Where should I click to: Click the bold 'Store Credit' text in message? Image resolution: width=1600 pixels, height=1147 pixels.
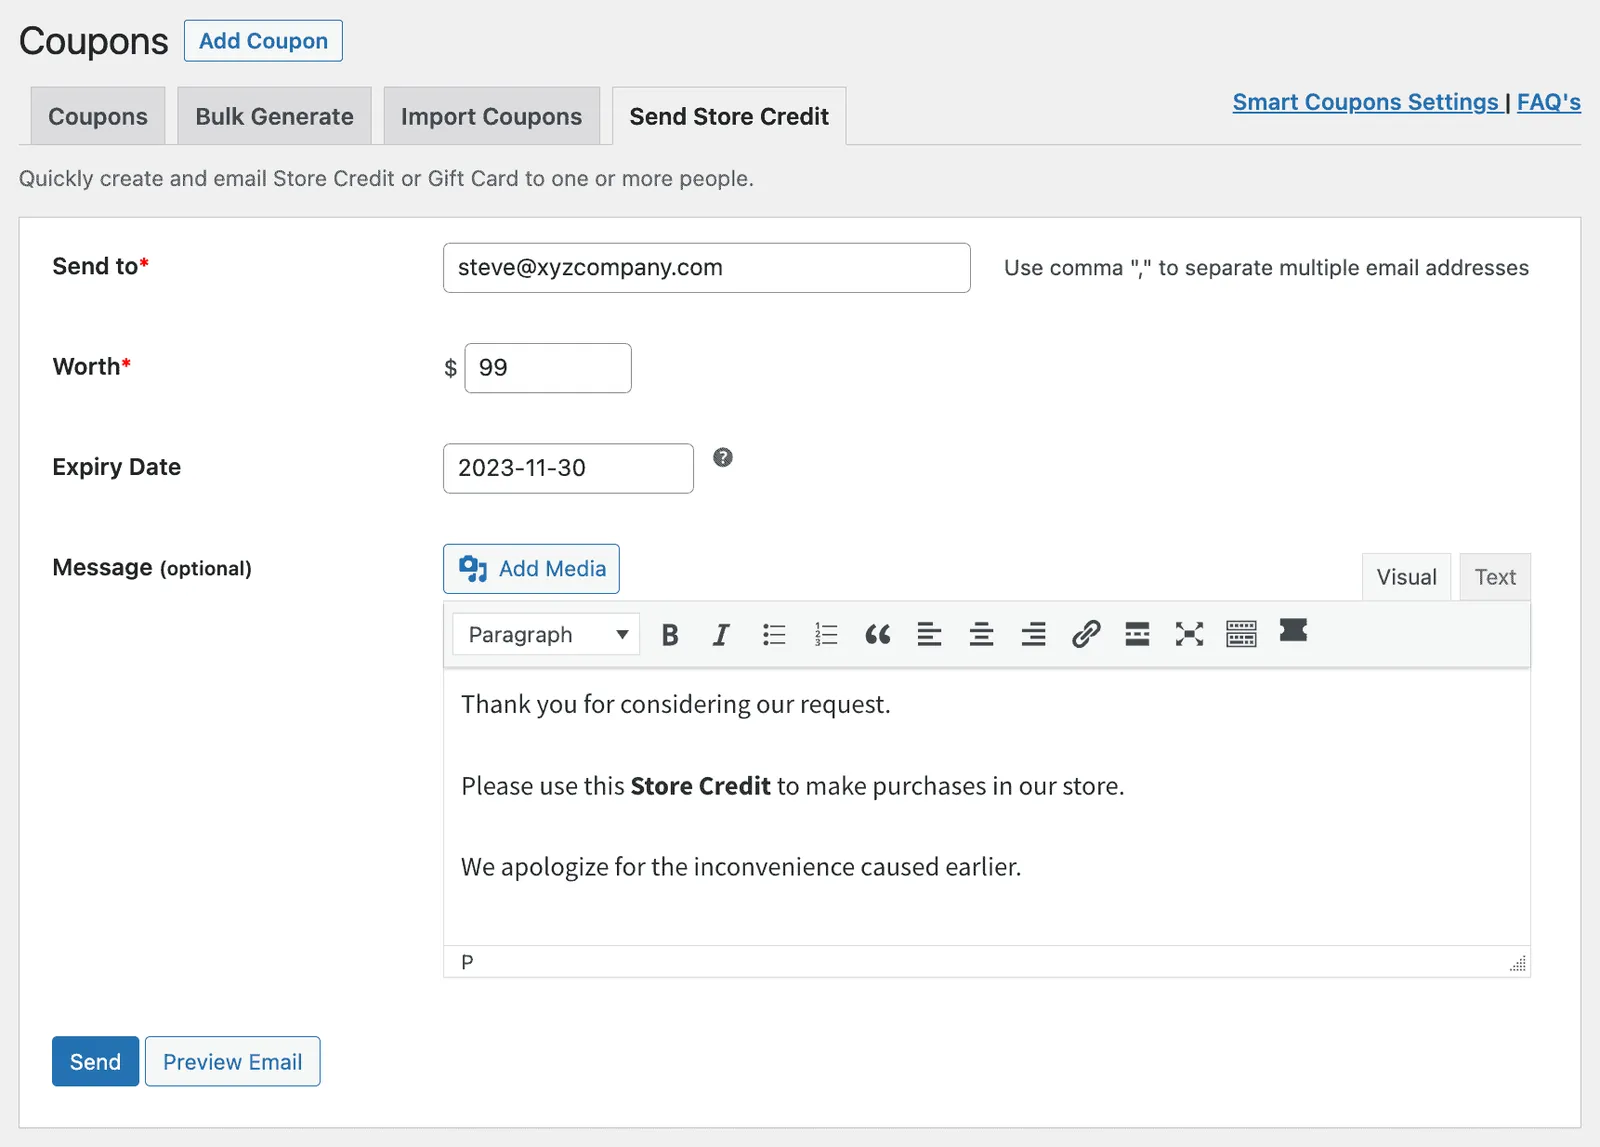[x=700, y=786]
